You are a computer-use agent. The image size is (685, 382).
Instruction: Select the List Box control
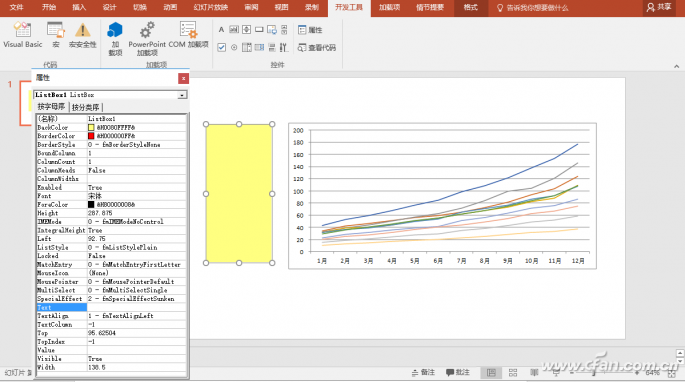point(246,47)
